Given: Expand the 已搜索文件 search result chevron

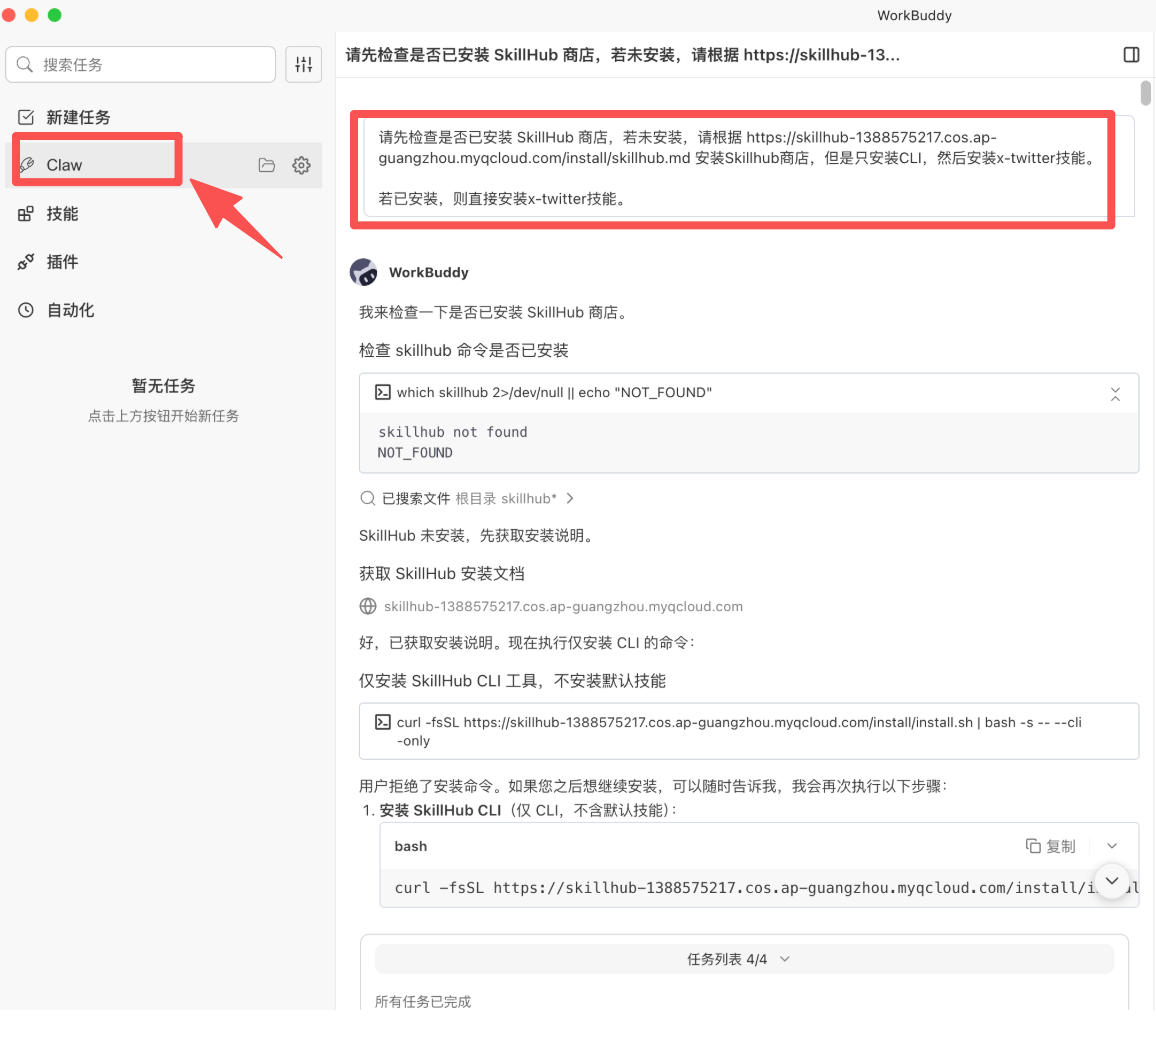Looking at the screenshot, I should [570, 499].
